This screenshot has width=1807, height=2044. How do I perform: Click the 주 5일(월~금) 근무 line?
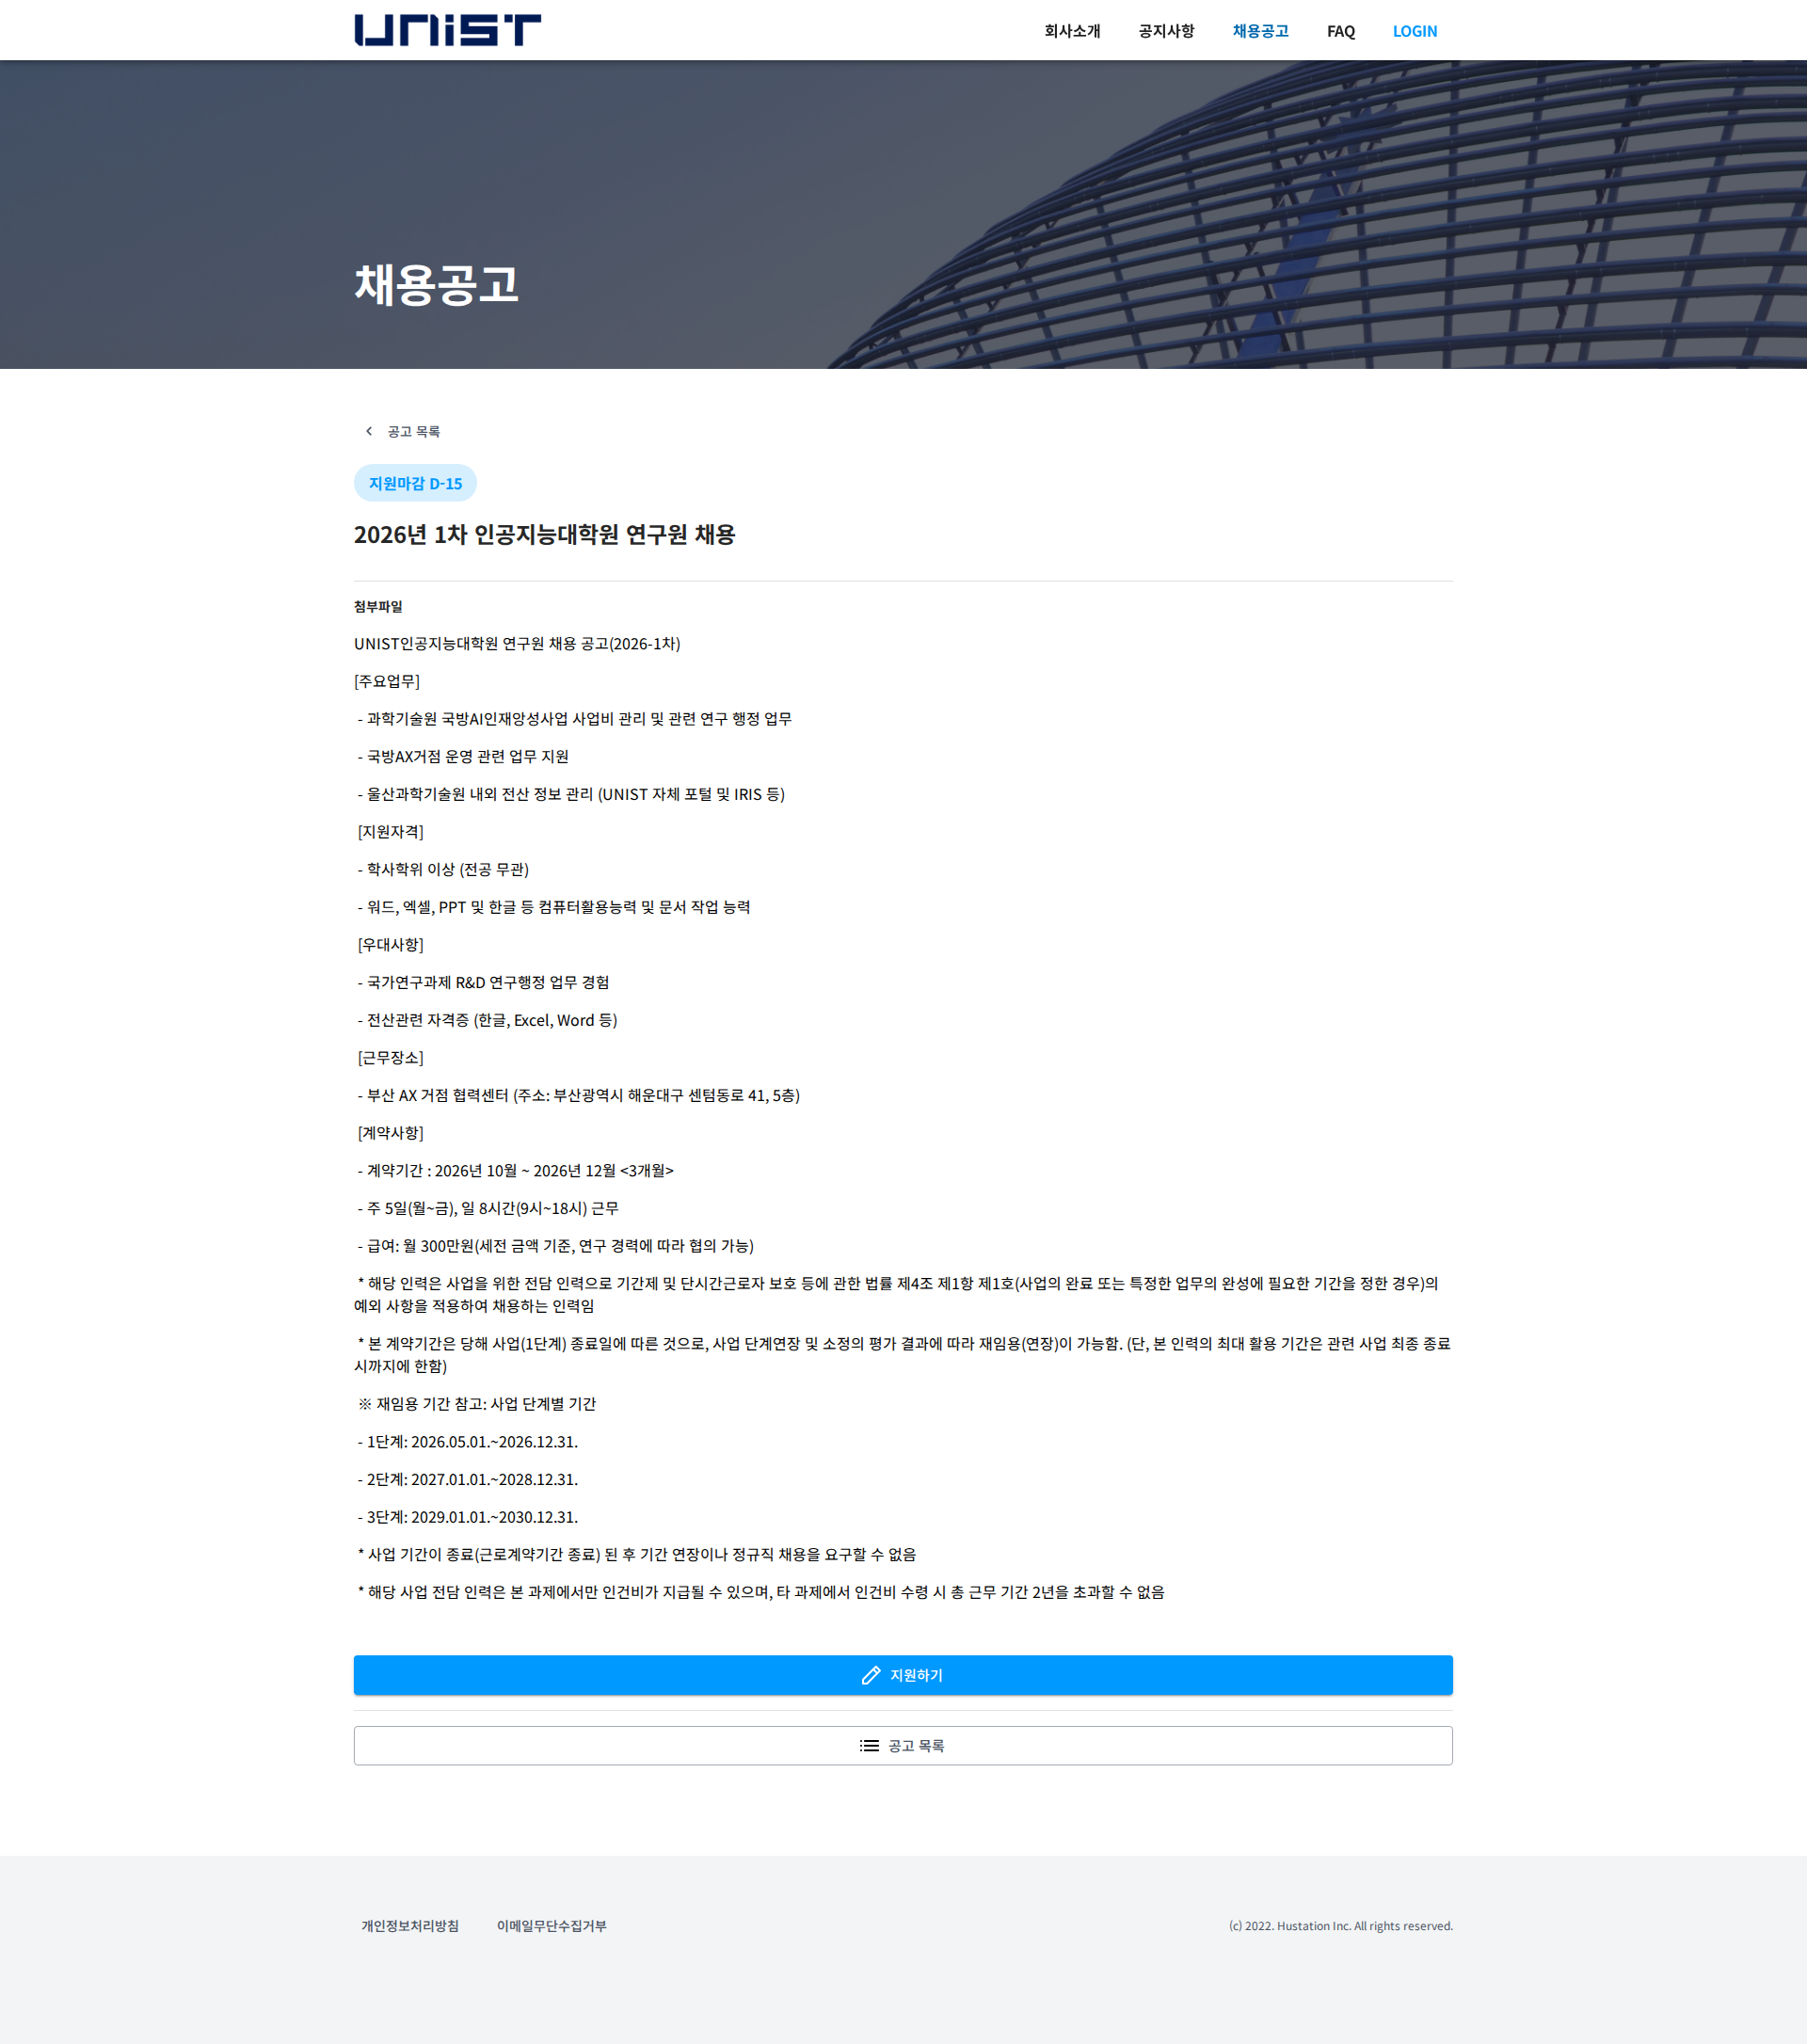pos(488,1209)
